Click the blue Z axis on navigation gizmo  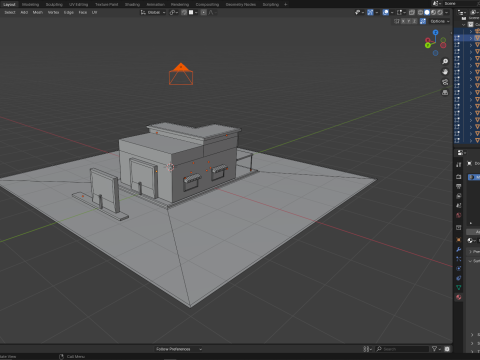tap(435, 32)
